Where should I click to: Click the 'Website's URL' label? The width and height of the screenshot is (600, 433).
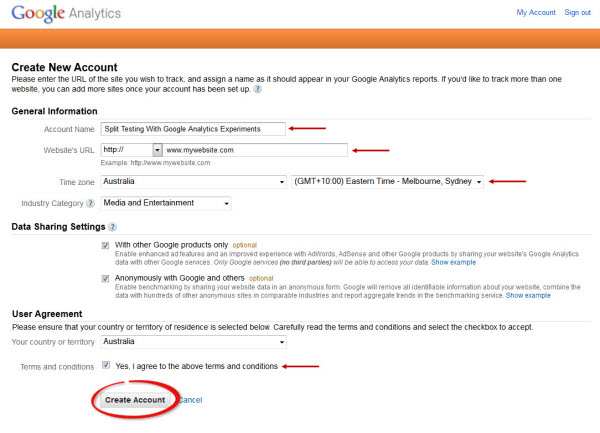coord(69,150)
